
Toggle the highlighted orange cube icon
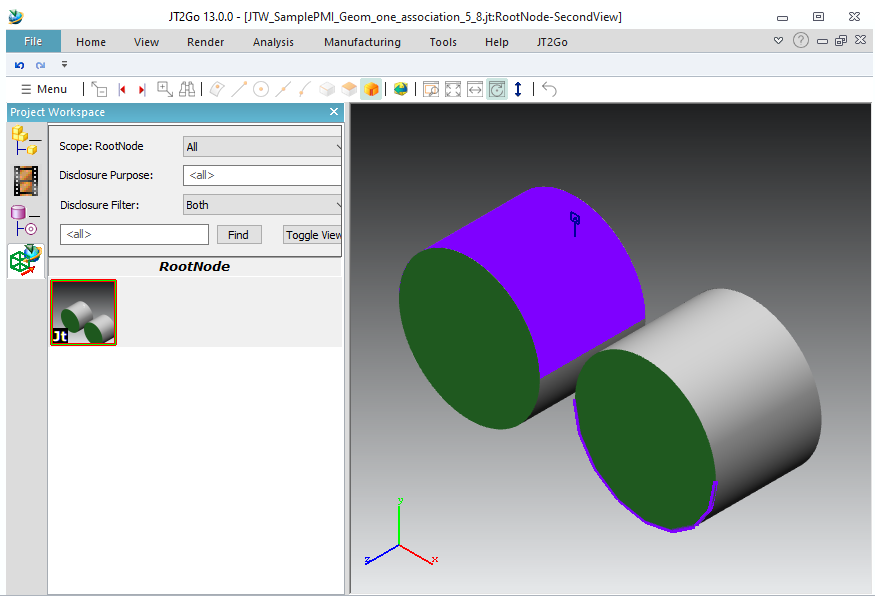371,89
